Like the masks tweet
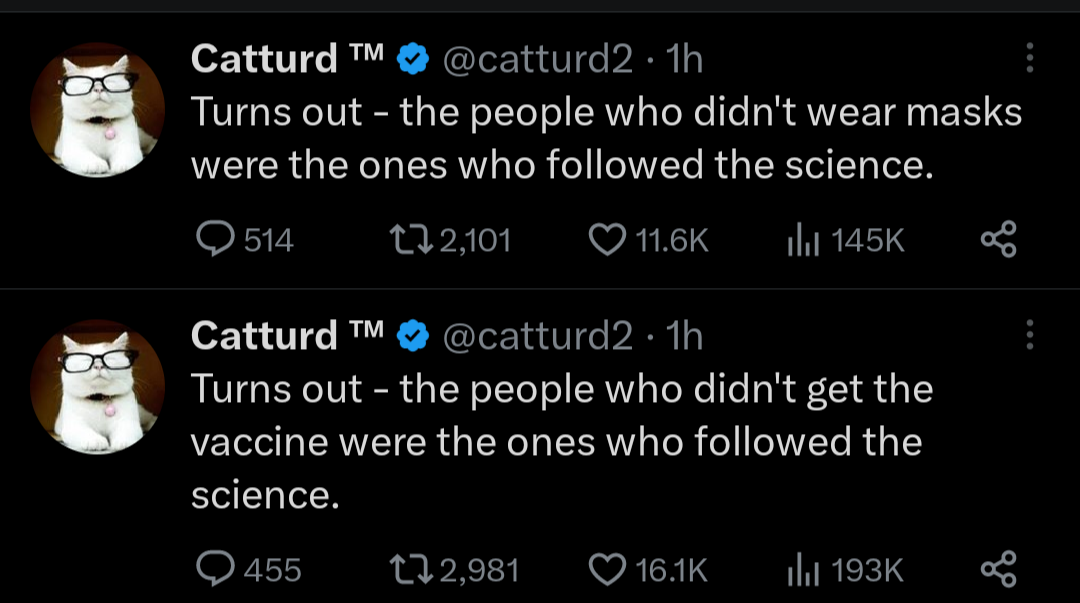1080x603 pixels. (604, 240)
